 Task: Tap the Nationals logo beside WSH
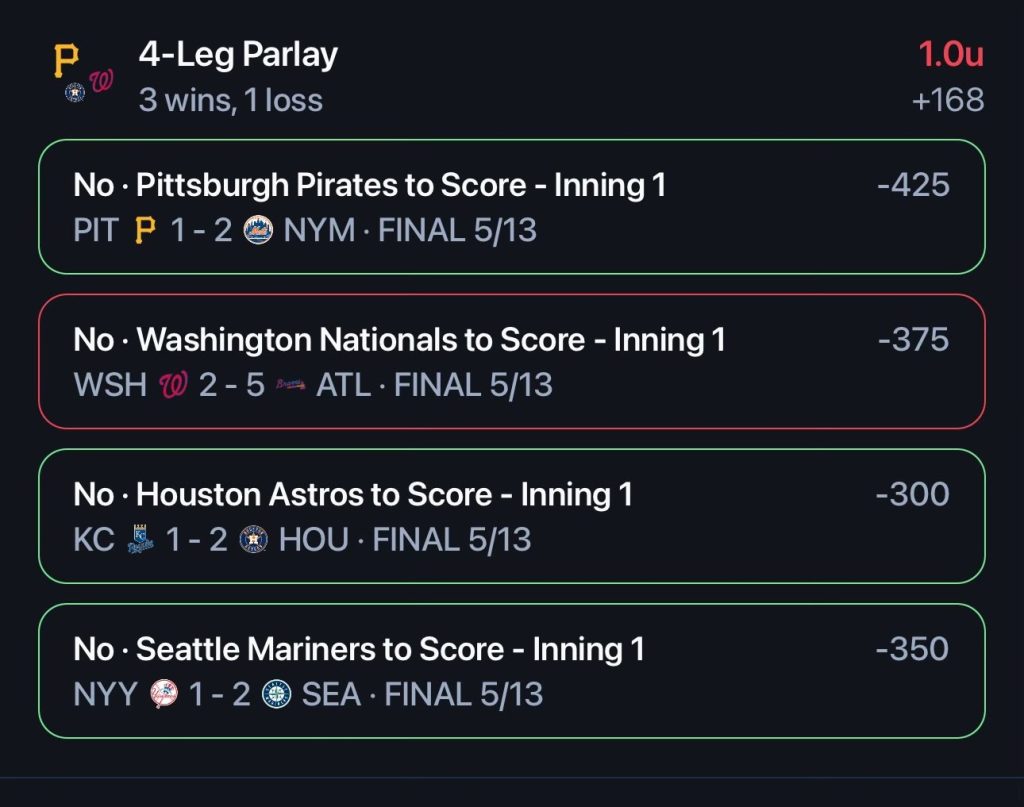pos(173,385)
